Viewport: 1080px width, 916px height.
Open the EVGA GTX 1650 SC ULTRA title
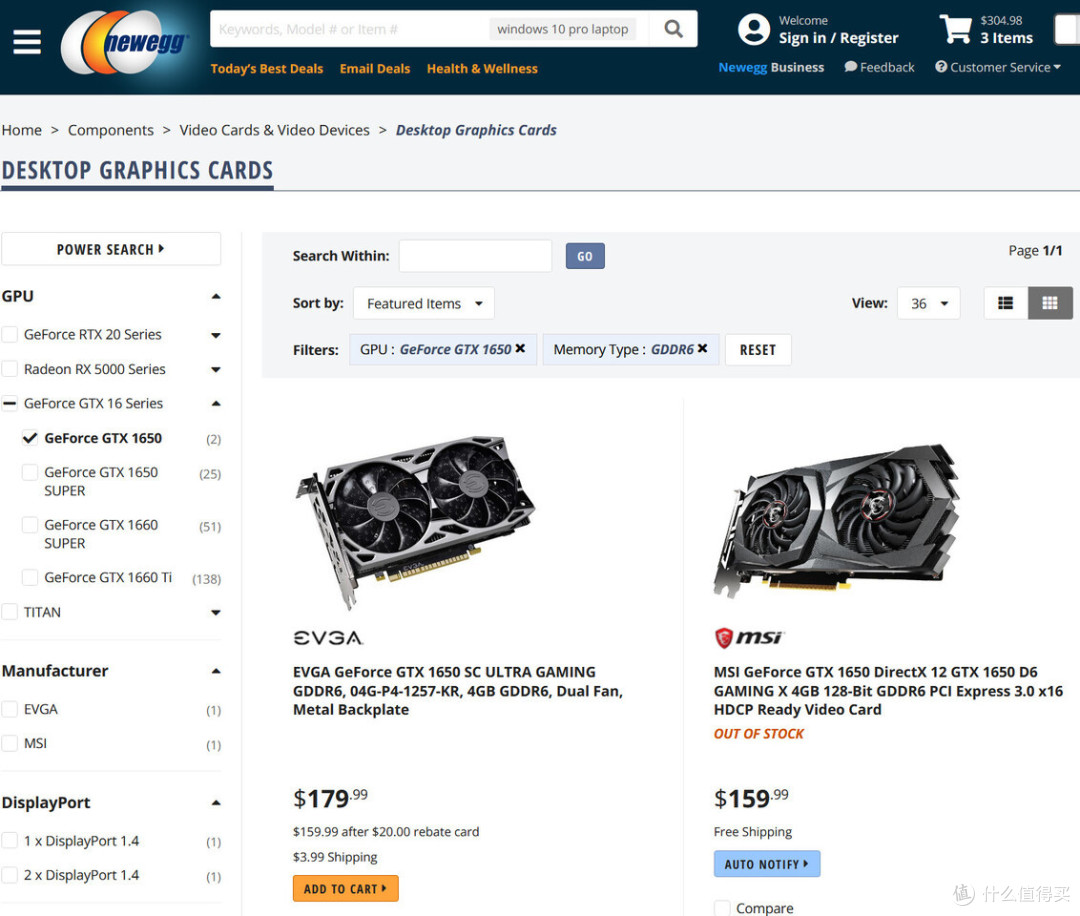(457, 691)
